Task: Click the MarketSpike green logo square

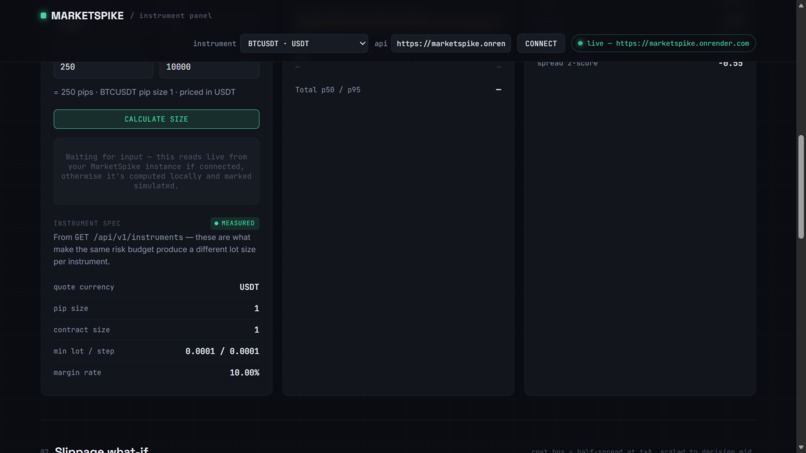Action: tap(43, 15)
